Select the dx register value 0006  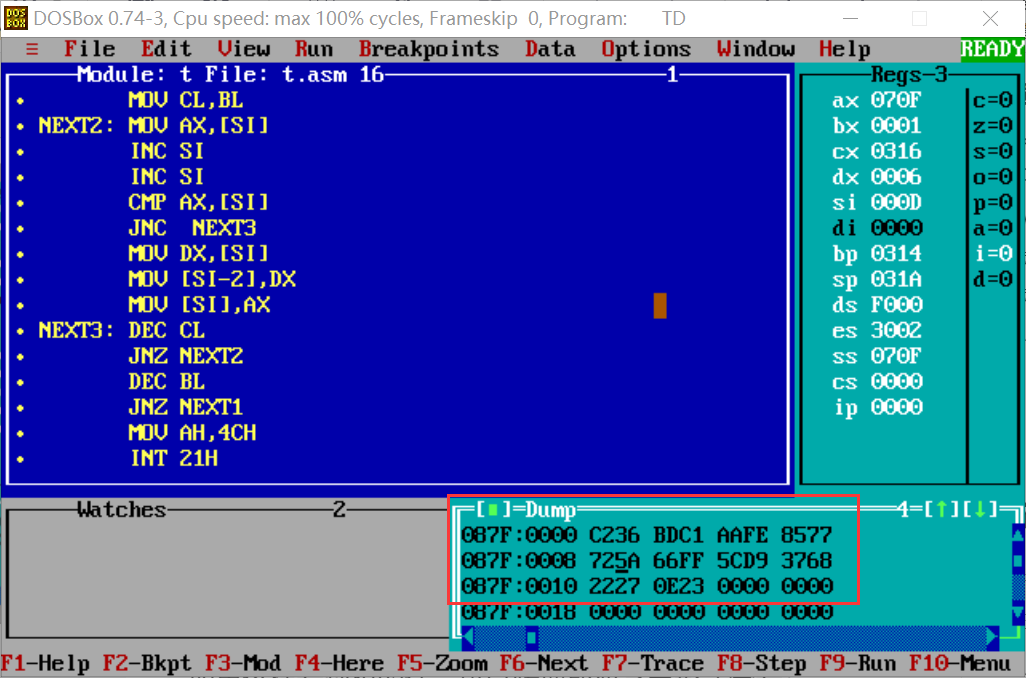896,177
